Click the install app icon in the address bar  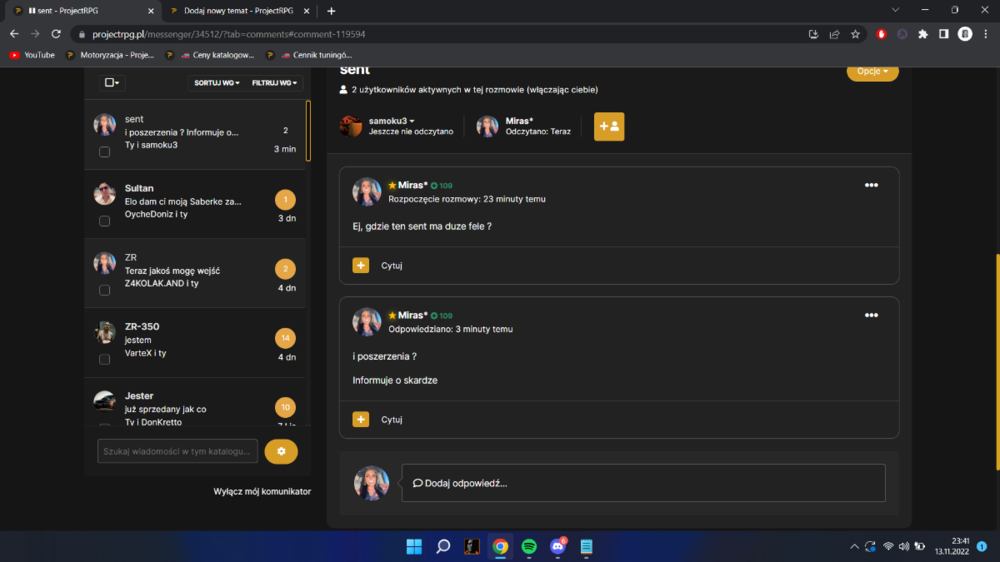[x=813, y=34]
